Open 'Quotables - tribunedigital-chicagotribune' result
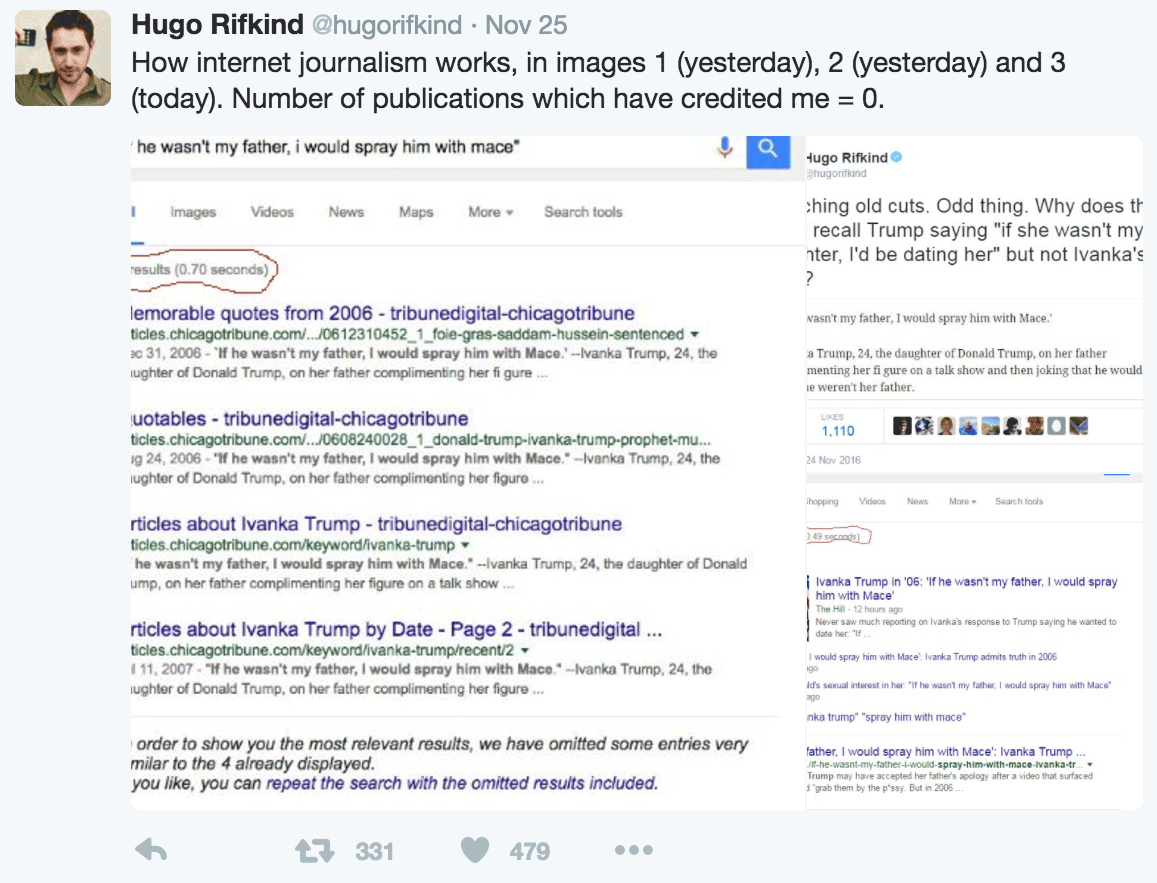The image size is (1157, 883). [300, 419]
